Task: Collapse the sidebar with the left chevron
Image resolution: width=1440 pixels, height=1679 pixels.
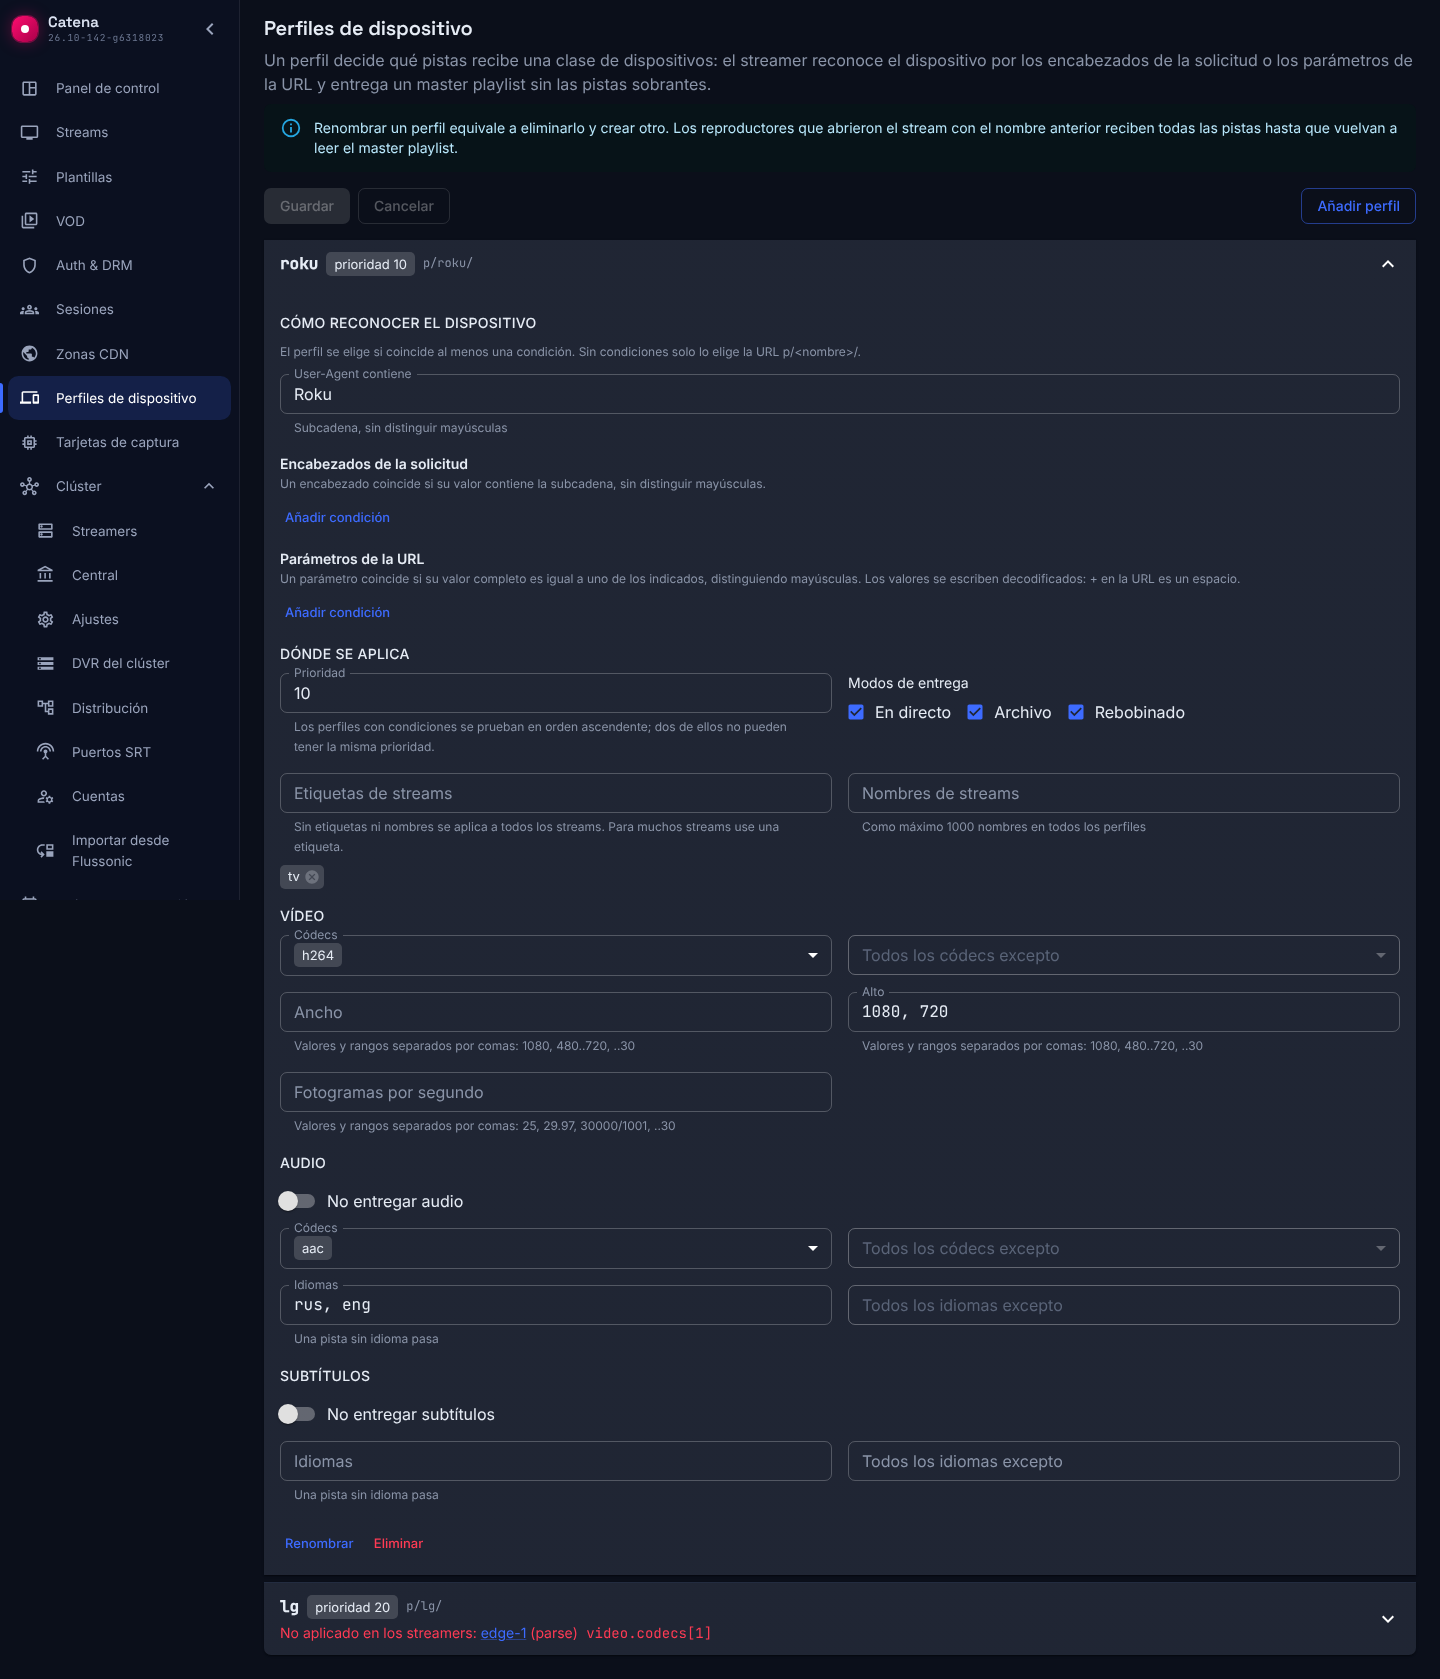Action: pos(210,29)
